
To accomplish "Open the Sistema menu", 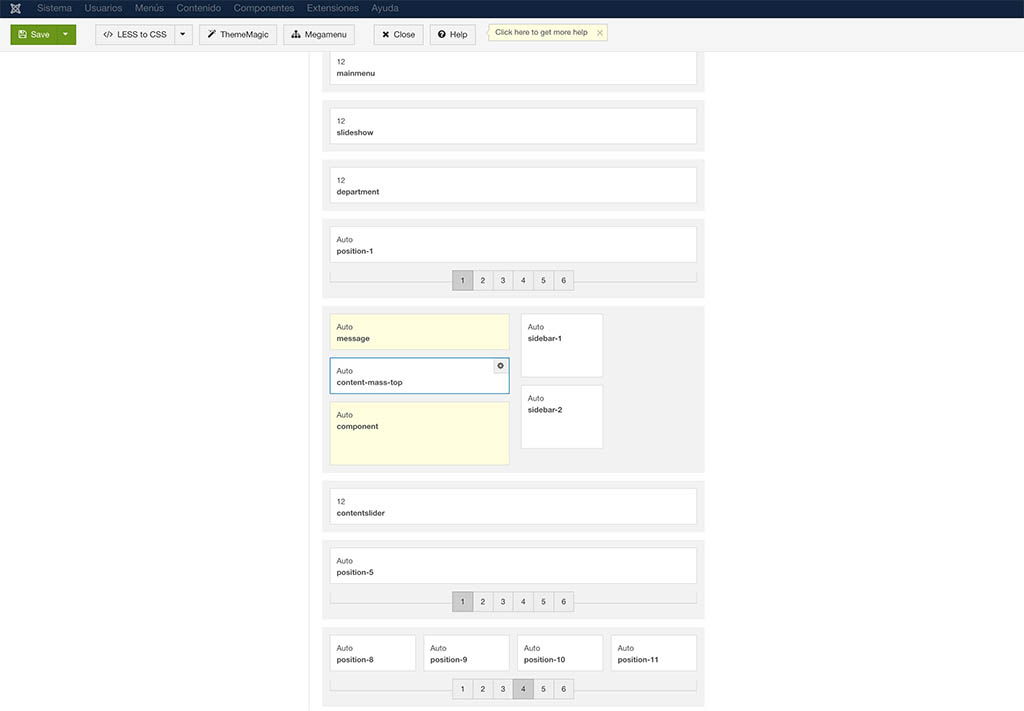I will coord(54,8).
